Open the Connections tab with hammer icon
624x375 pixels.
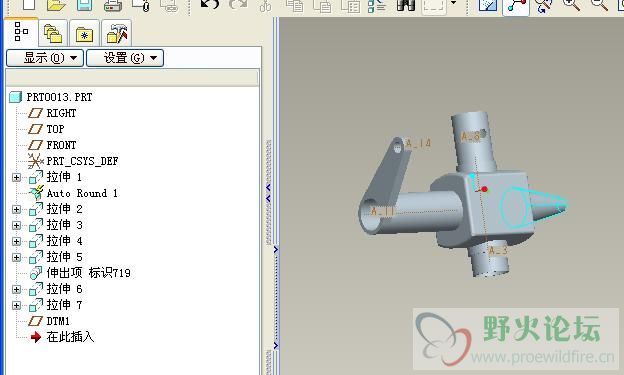coord(117,33)
